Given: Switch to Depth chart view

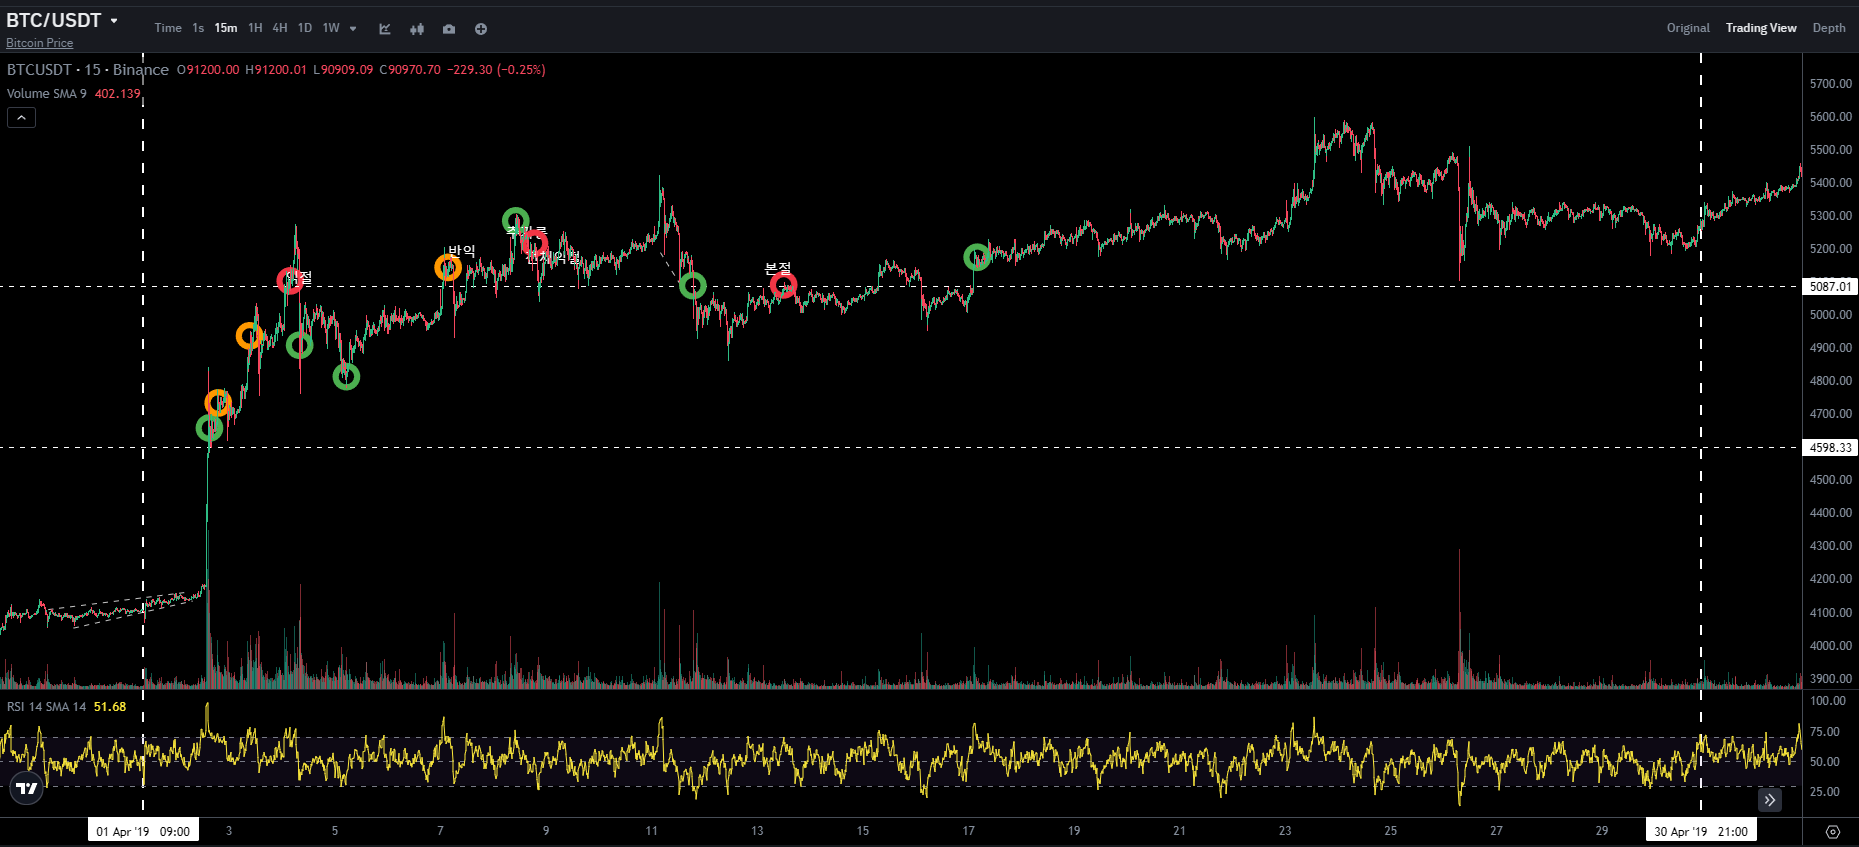Looking at the screenshot, I should [1829, 28].
